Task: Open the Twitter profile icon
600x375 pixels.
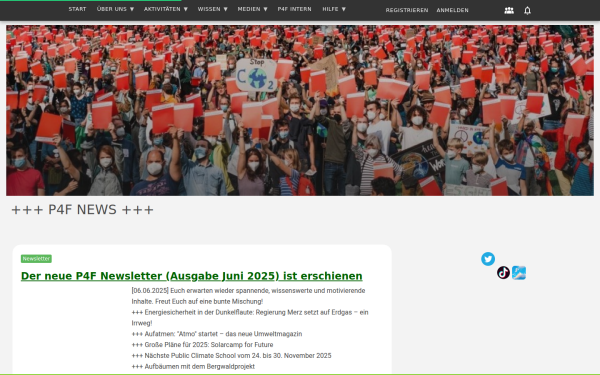Action: [x=488, y=259]
